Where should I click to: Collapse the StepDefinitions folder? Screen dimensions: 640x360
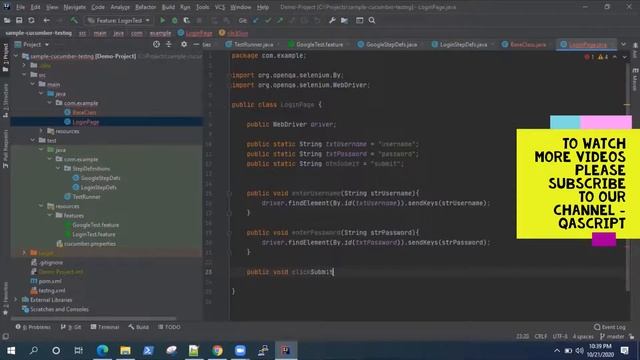pos(58,169)
